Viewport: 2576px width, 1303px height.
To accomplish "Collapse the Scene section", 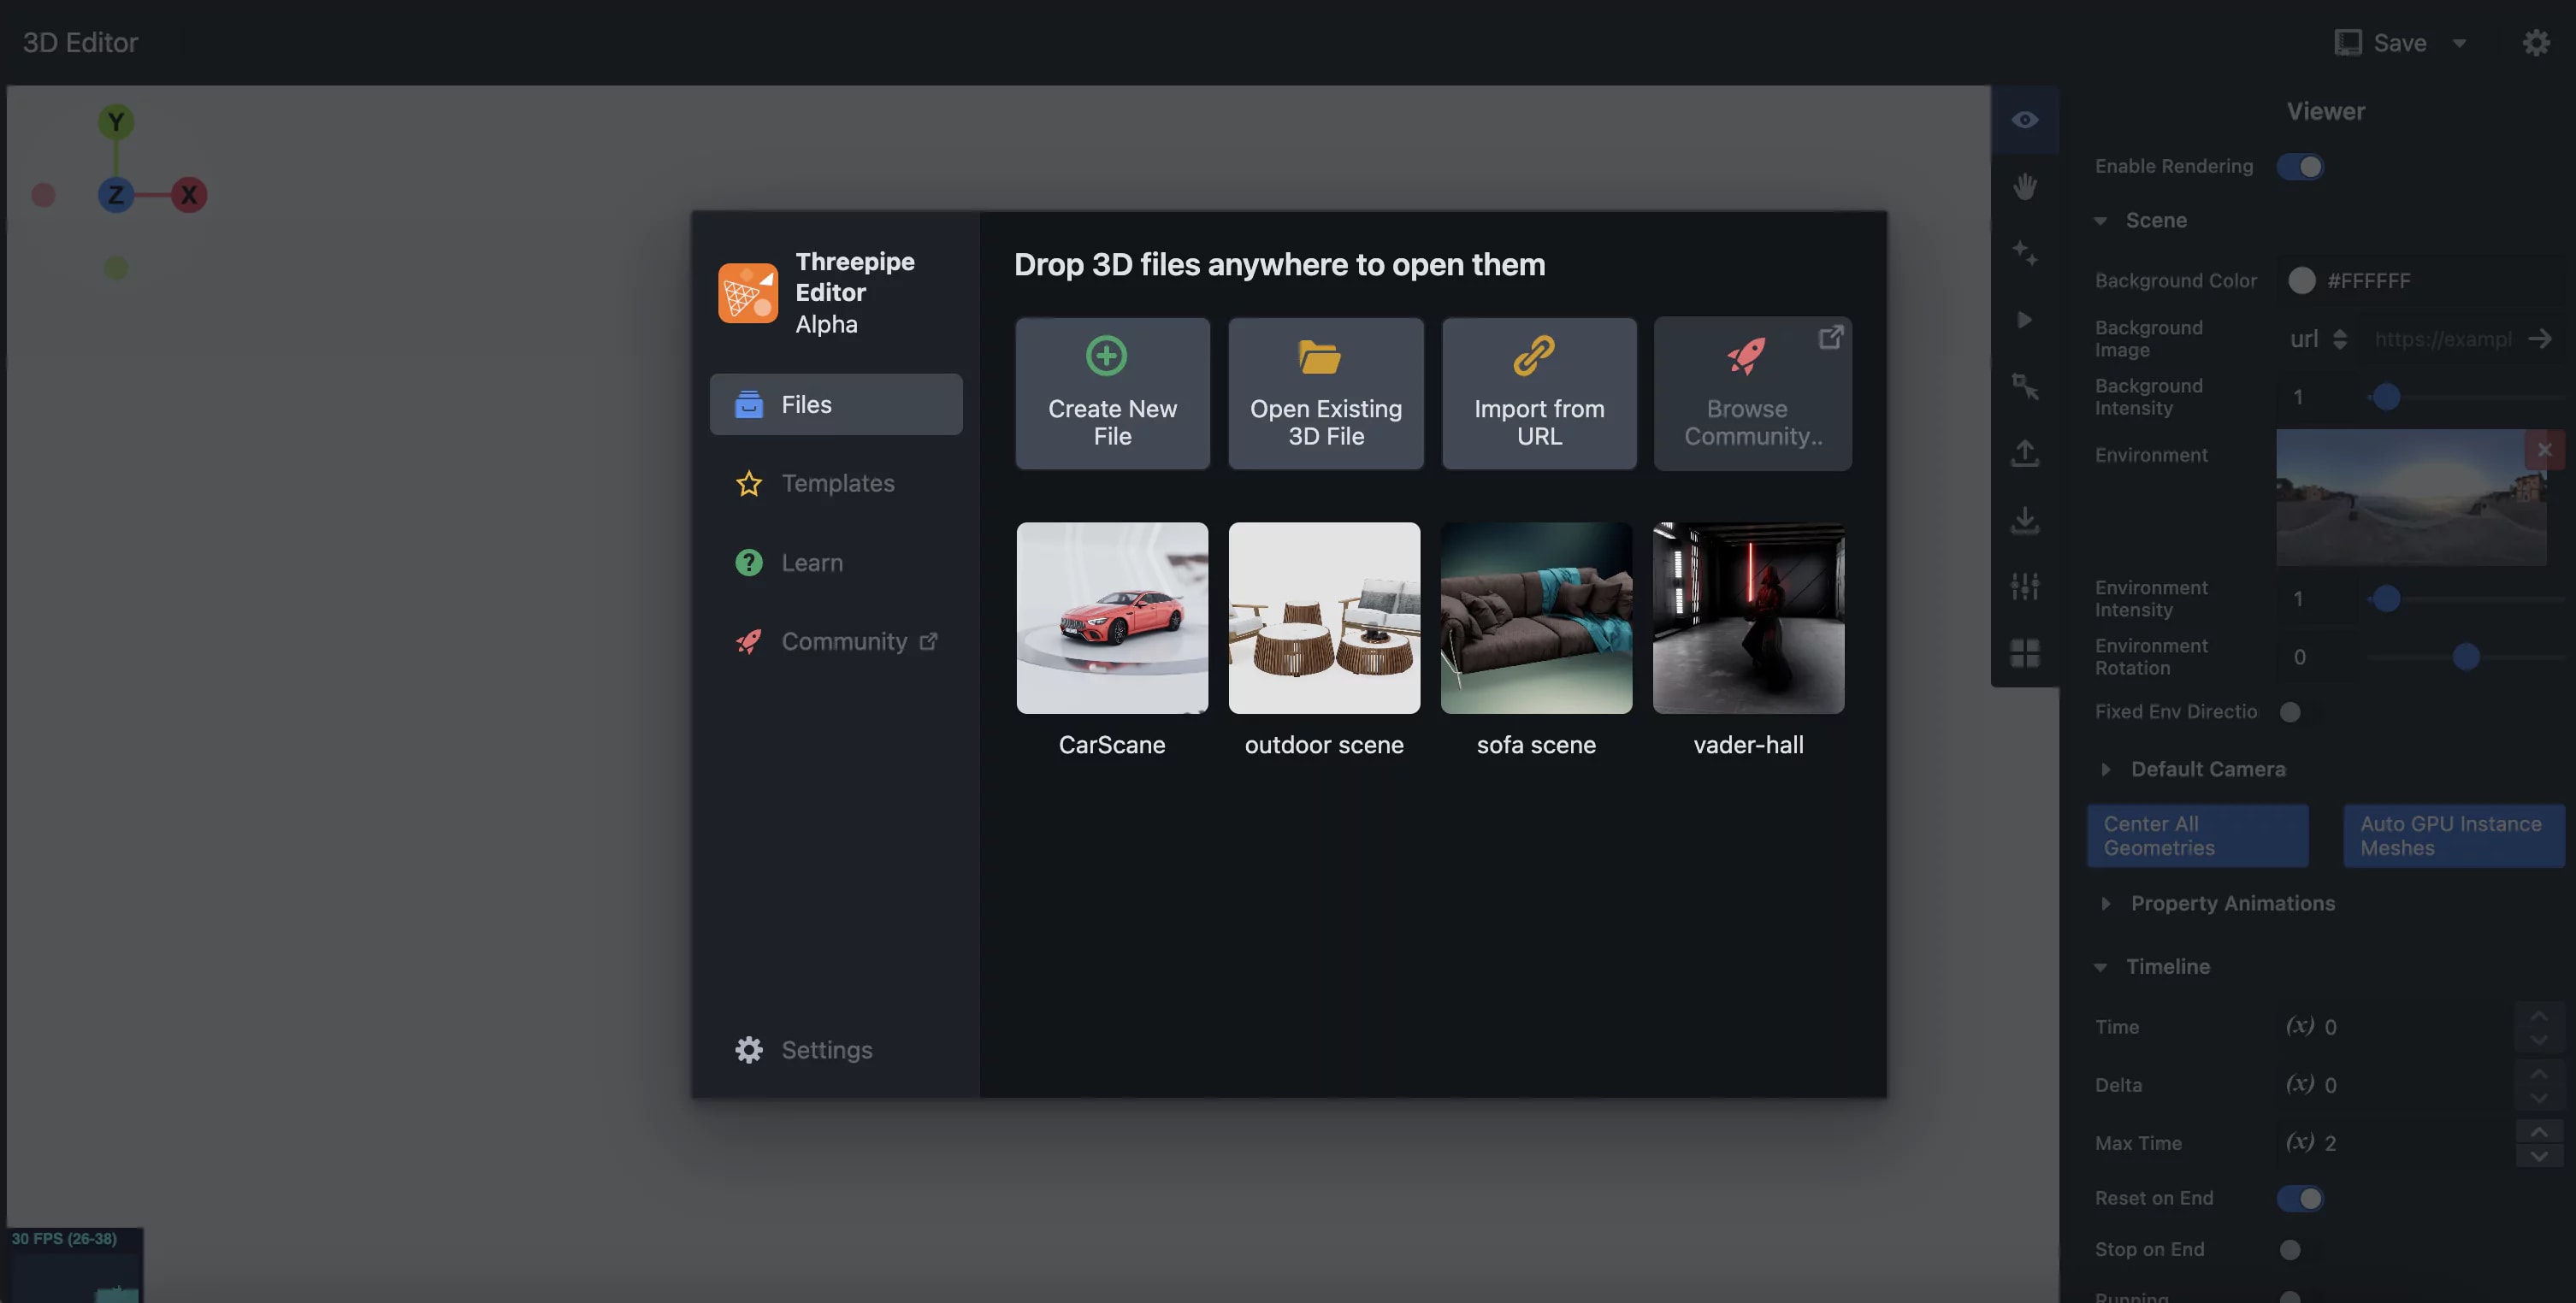I will coord(2100,220).
